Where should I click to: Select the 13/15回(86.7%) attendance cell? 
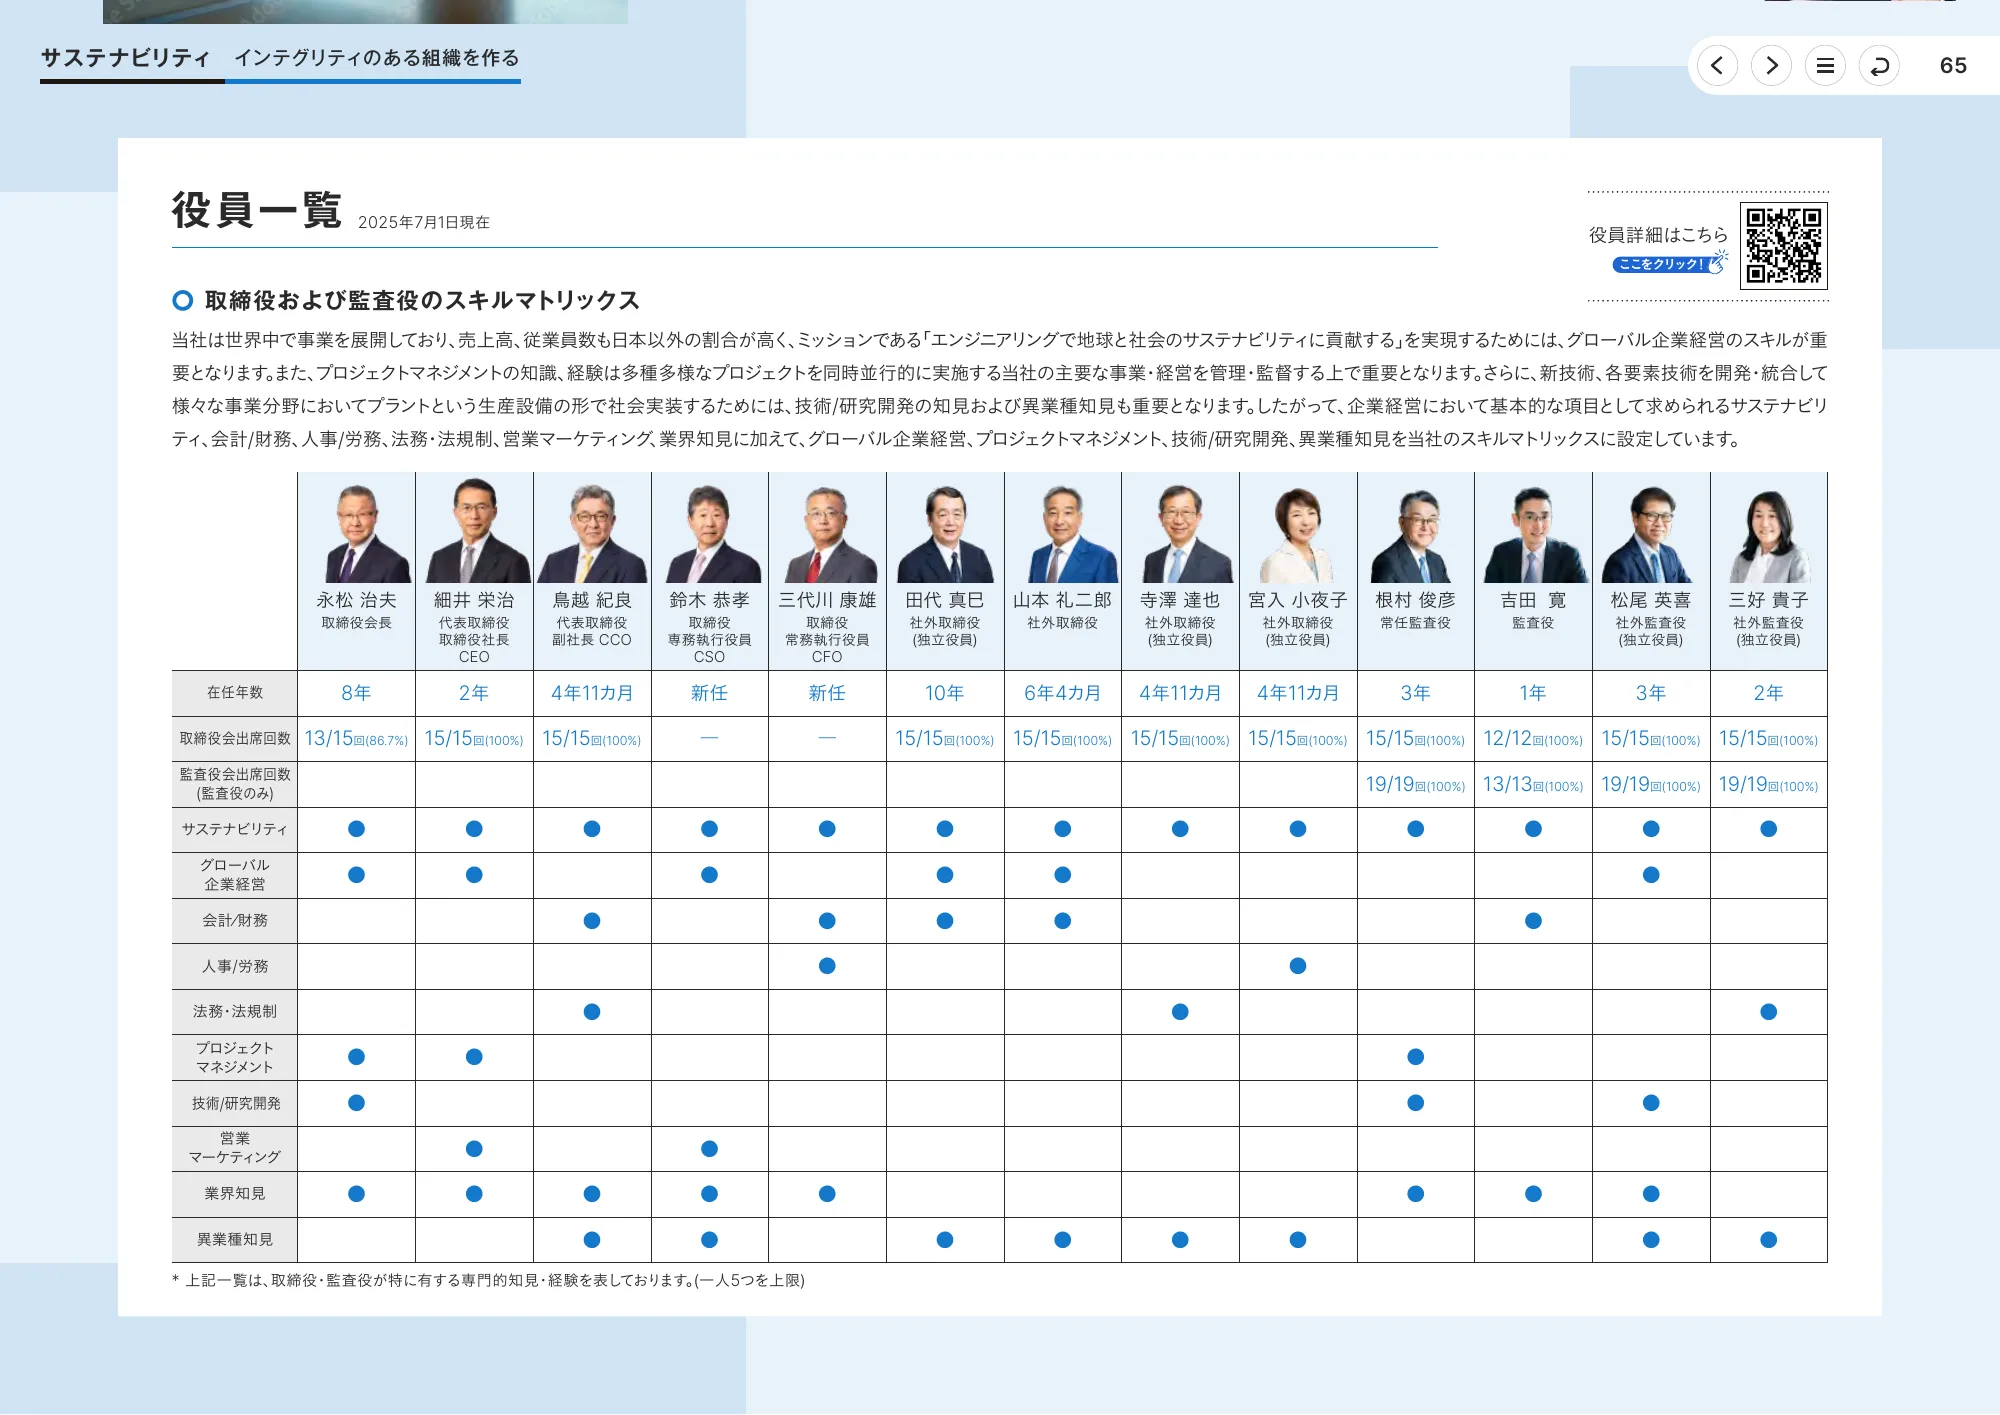point(356,739)
